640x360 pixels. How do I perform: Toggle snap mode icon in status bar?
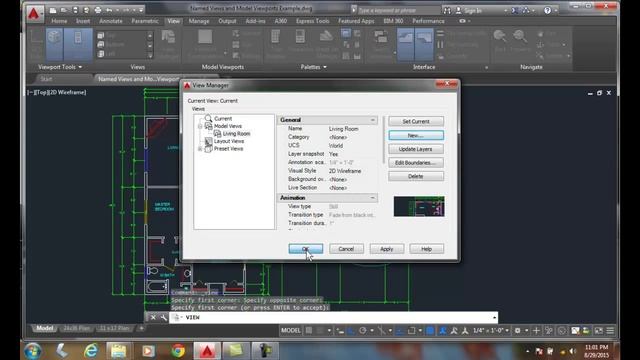click(320, 331)
